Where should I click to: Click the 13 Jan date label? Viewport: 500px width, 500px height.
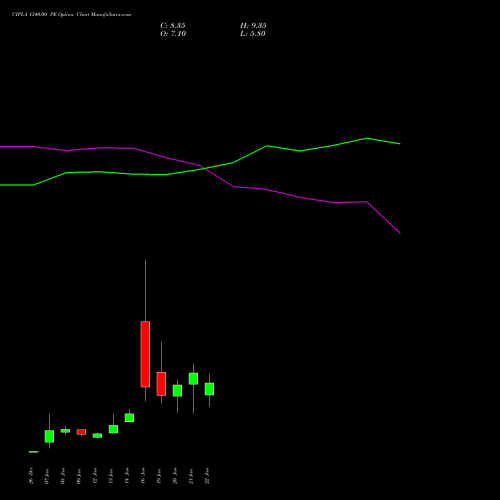click(111, 476)
